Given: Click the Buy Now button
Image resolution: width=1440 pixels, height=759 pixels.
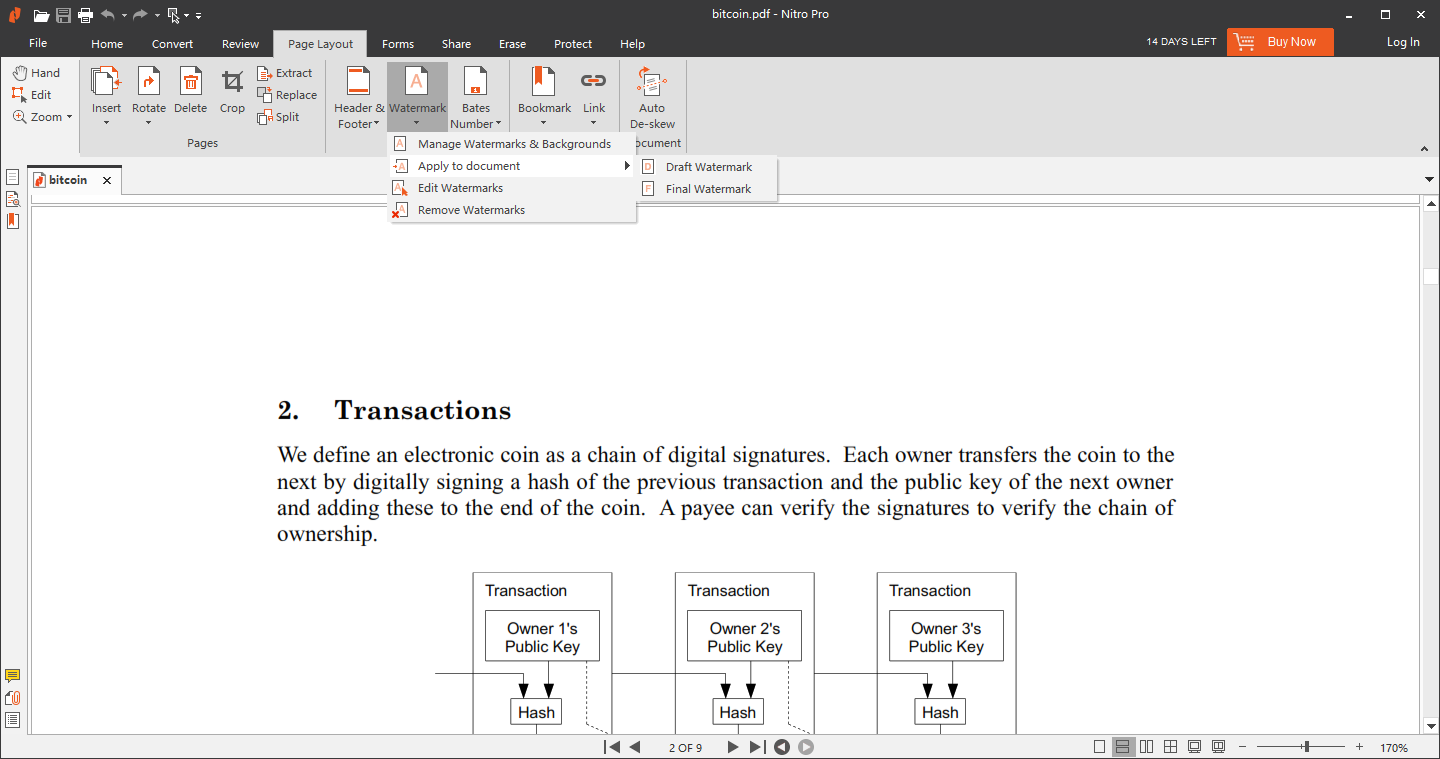Looking at the screenshot, I should point(1280,42).
